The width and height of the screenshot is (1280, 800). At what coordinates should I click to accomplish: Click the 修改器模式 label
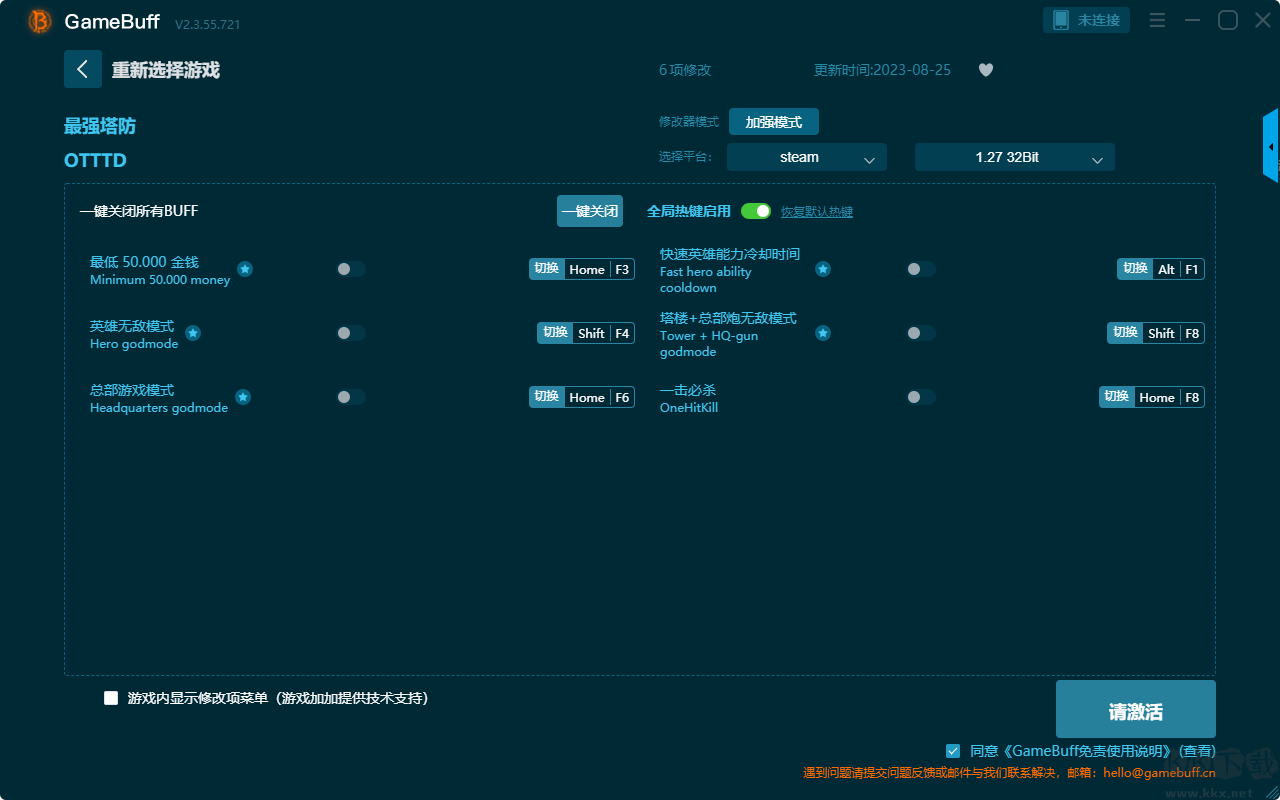coord(689,122)
